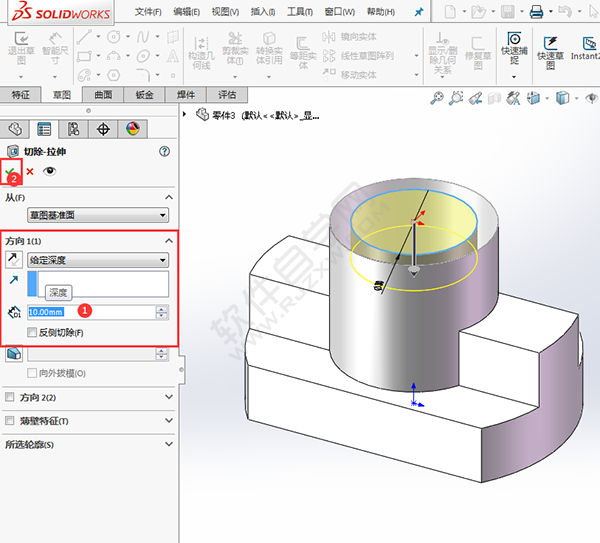
Task: Open the View (视图) menu
Action: pyautogui.click(x=225, y=12)
